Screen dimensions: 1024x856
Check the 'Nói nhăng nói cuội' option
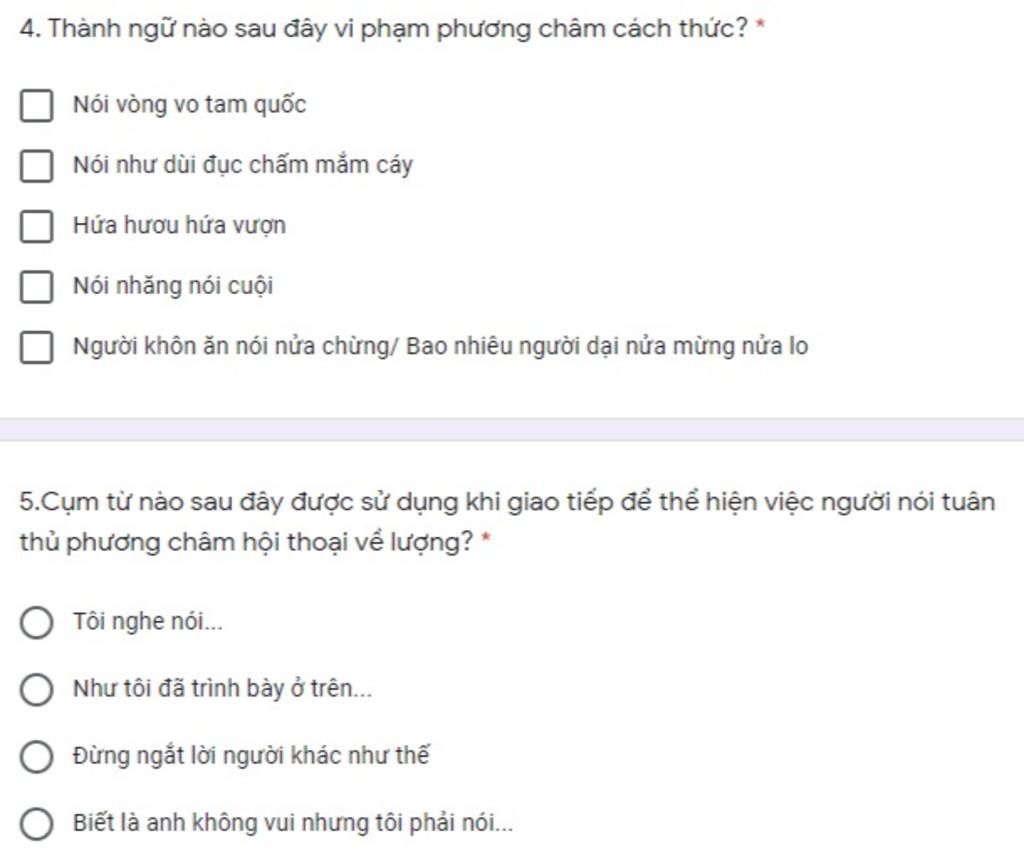tap(37, 287)
